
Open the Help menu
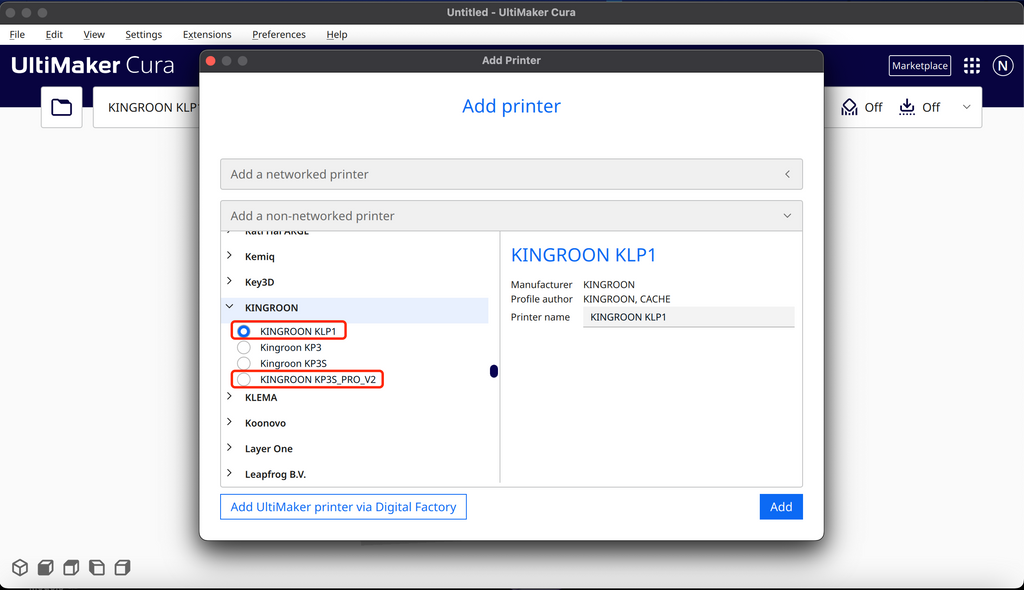[x=337, y=35]
